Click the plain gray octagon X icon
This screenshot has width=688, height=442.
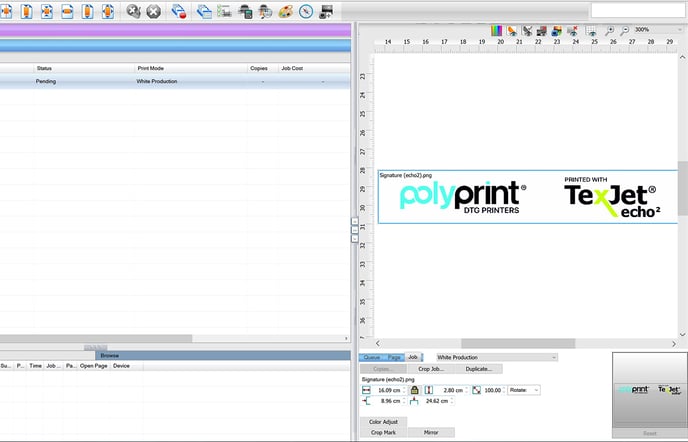pos(154,12)
